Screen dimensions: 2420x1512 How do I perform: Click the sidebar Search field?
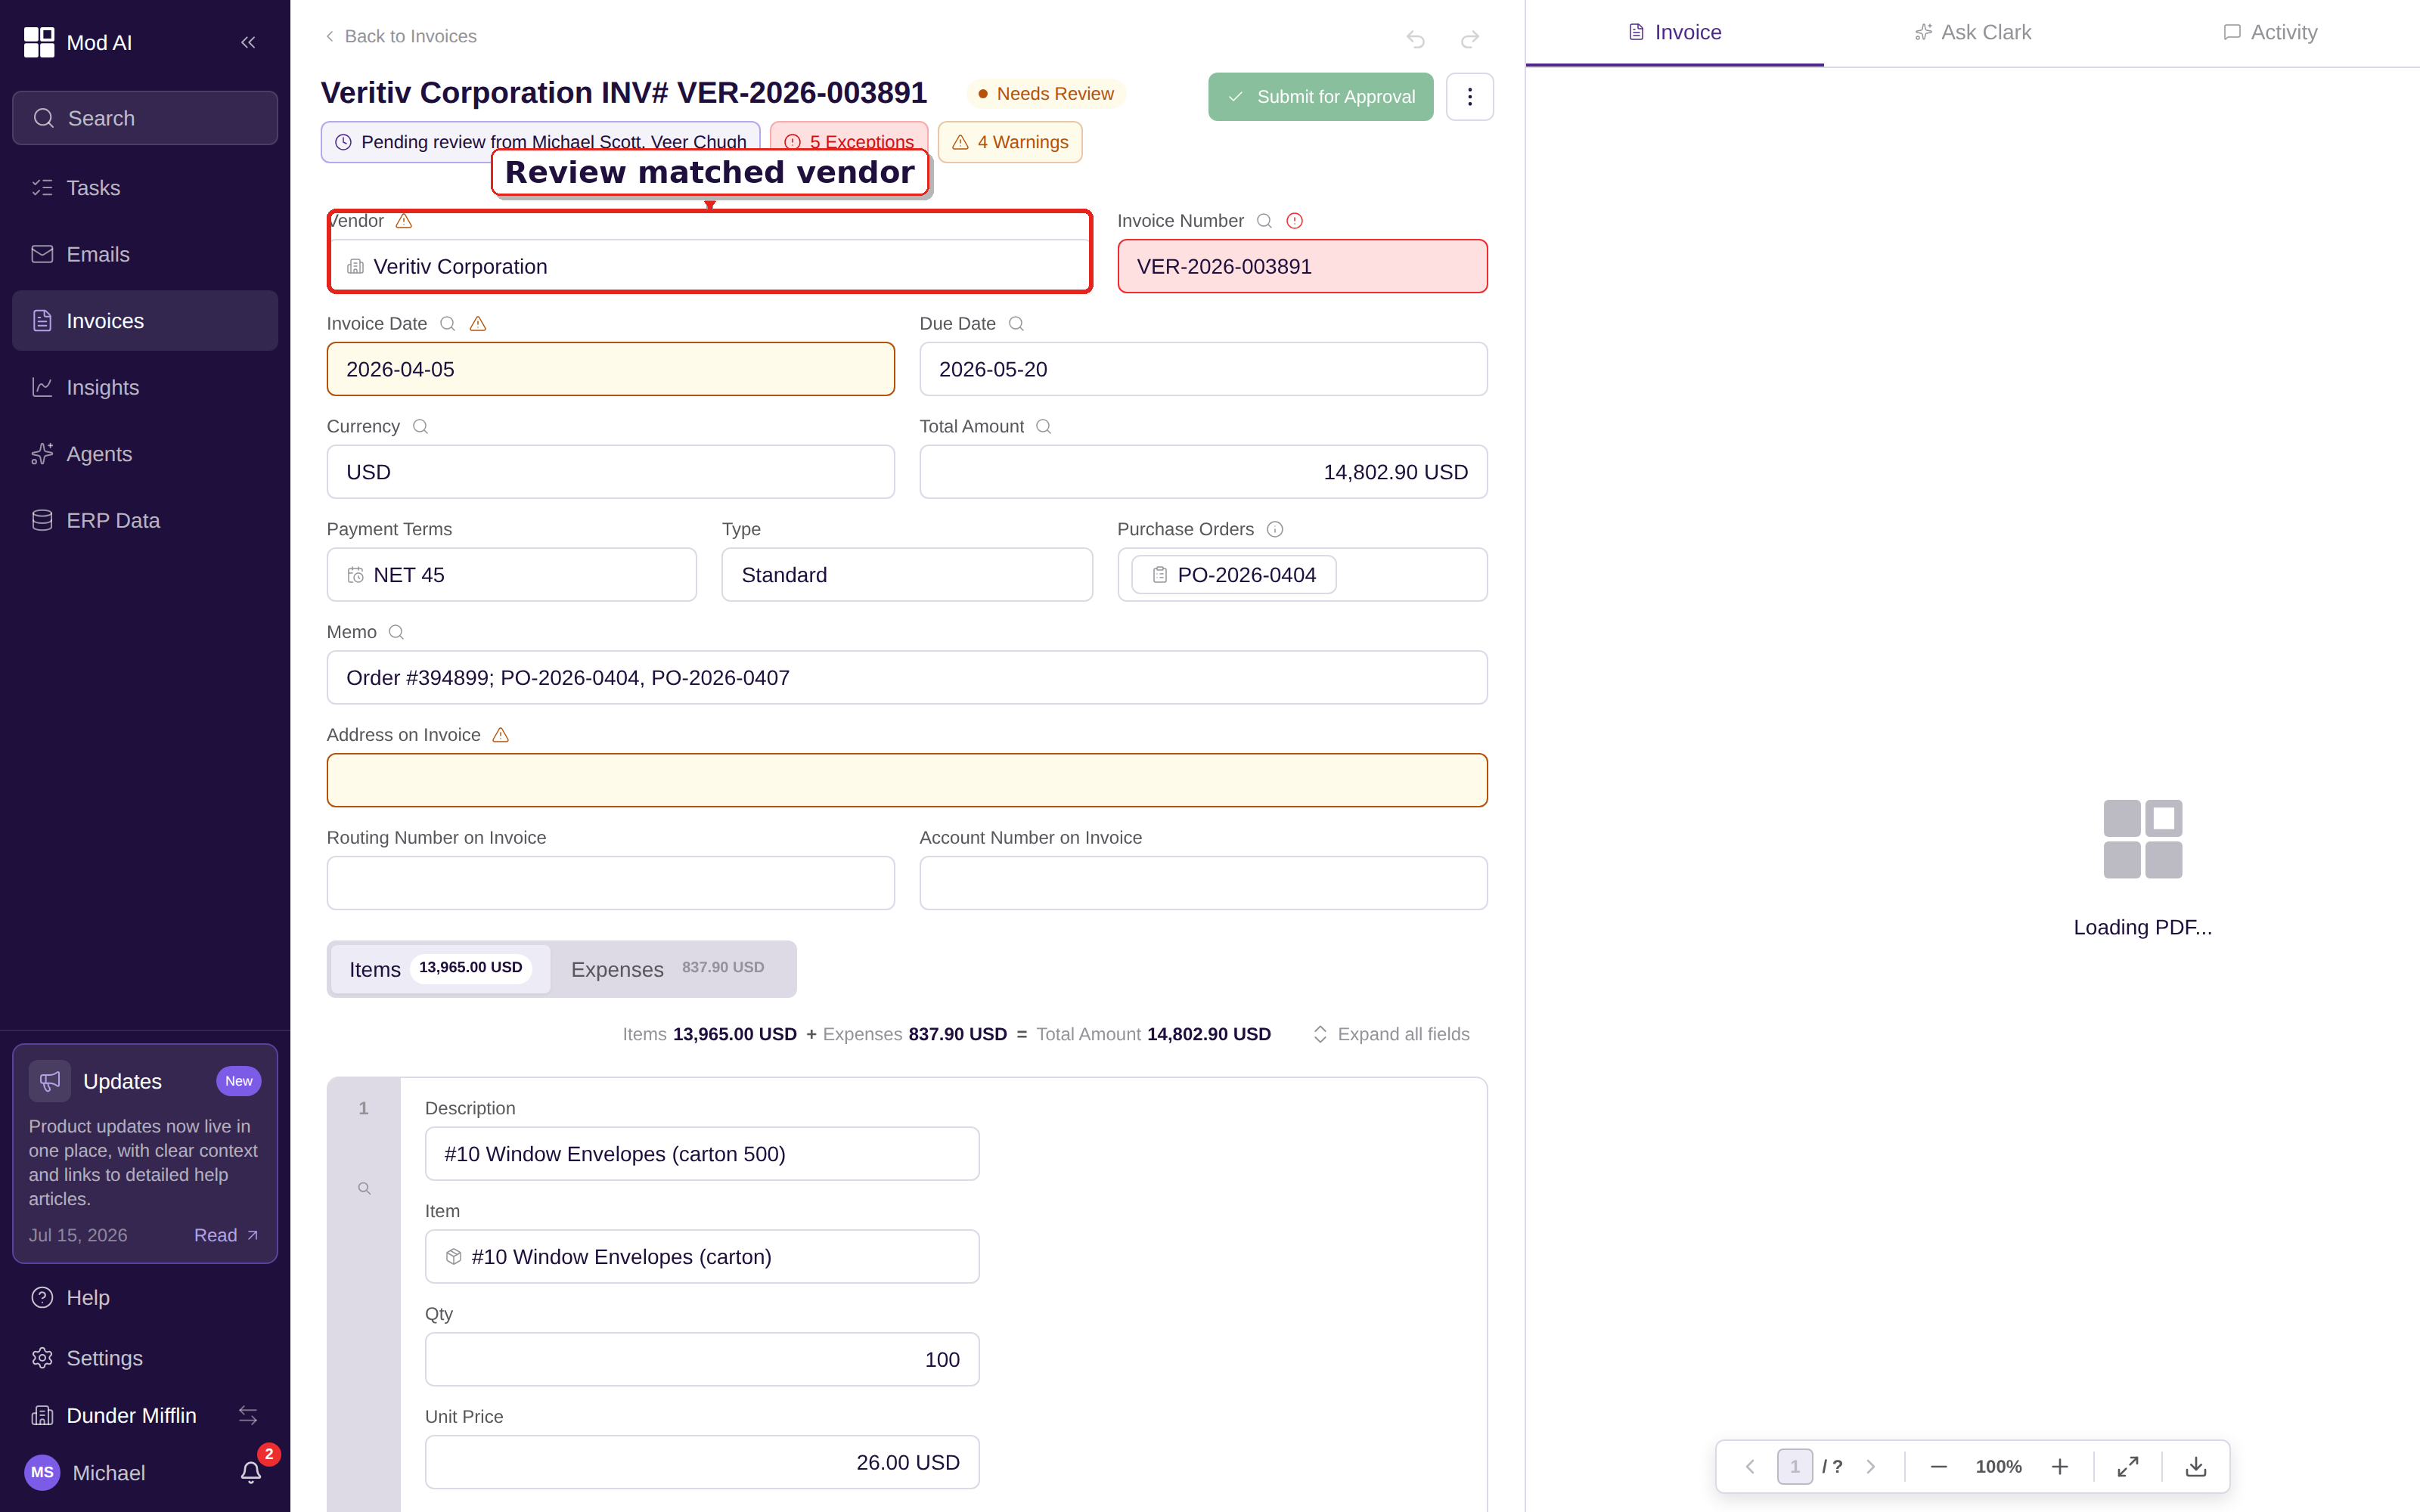pos(145,118)
